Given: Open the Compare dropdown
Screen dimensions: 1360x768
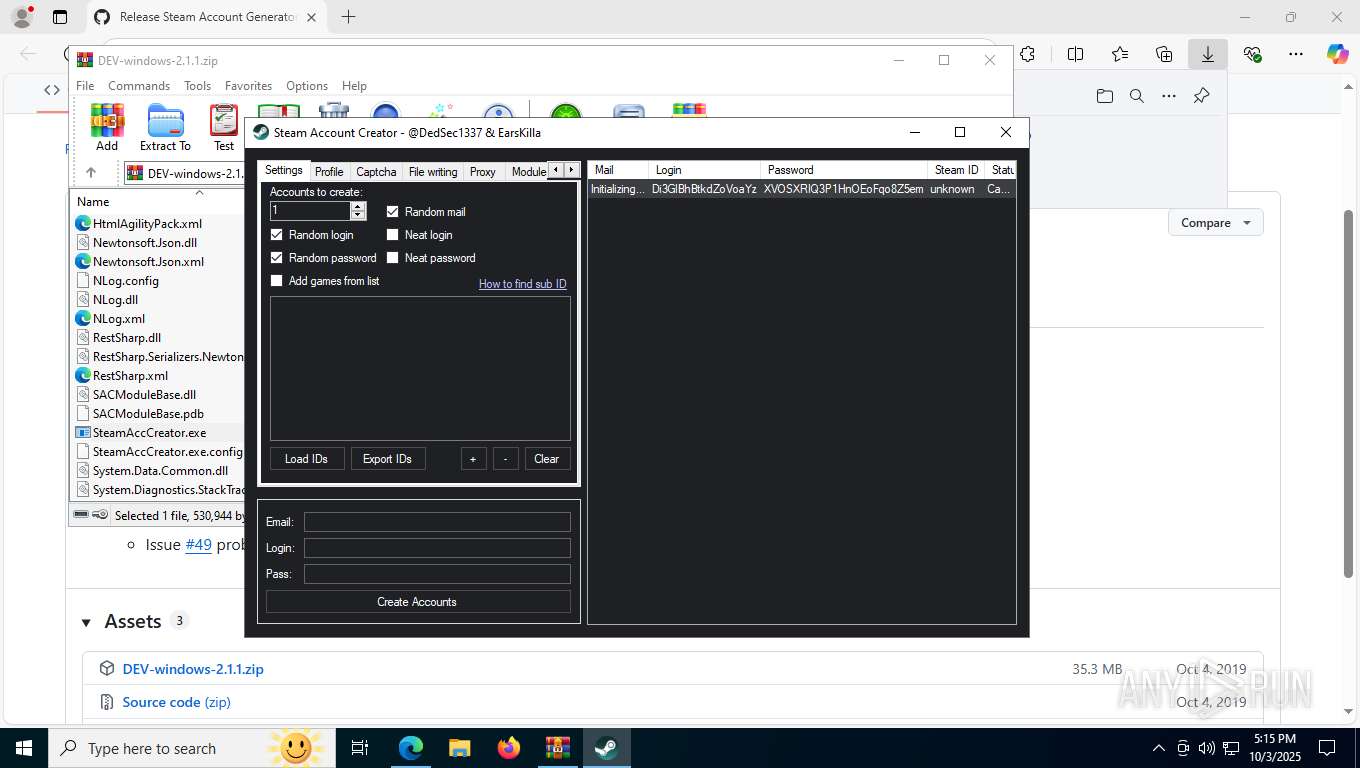Looking at the screenshot, I should (1215, 223).
